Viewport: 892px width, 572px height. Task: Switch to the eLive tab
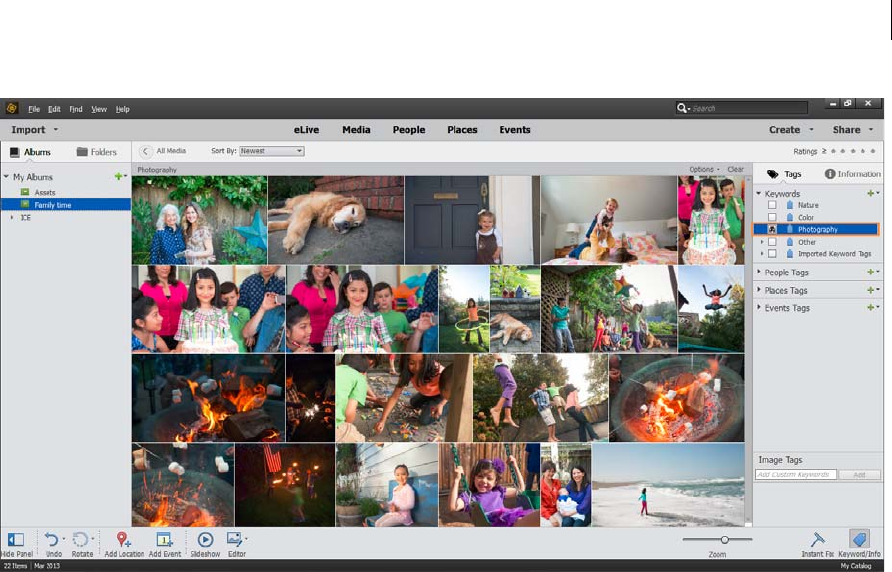[306, 130]
